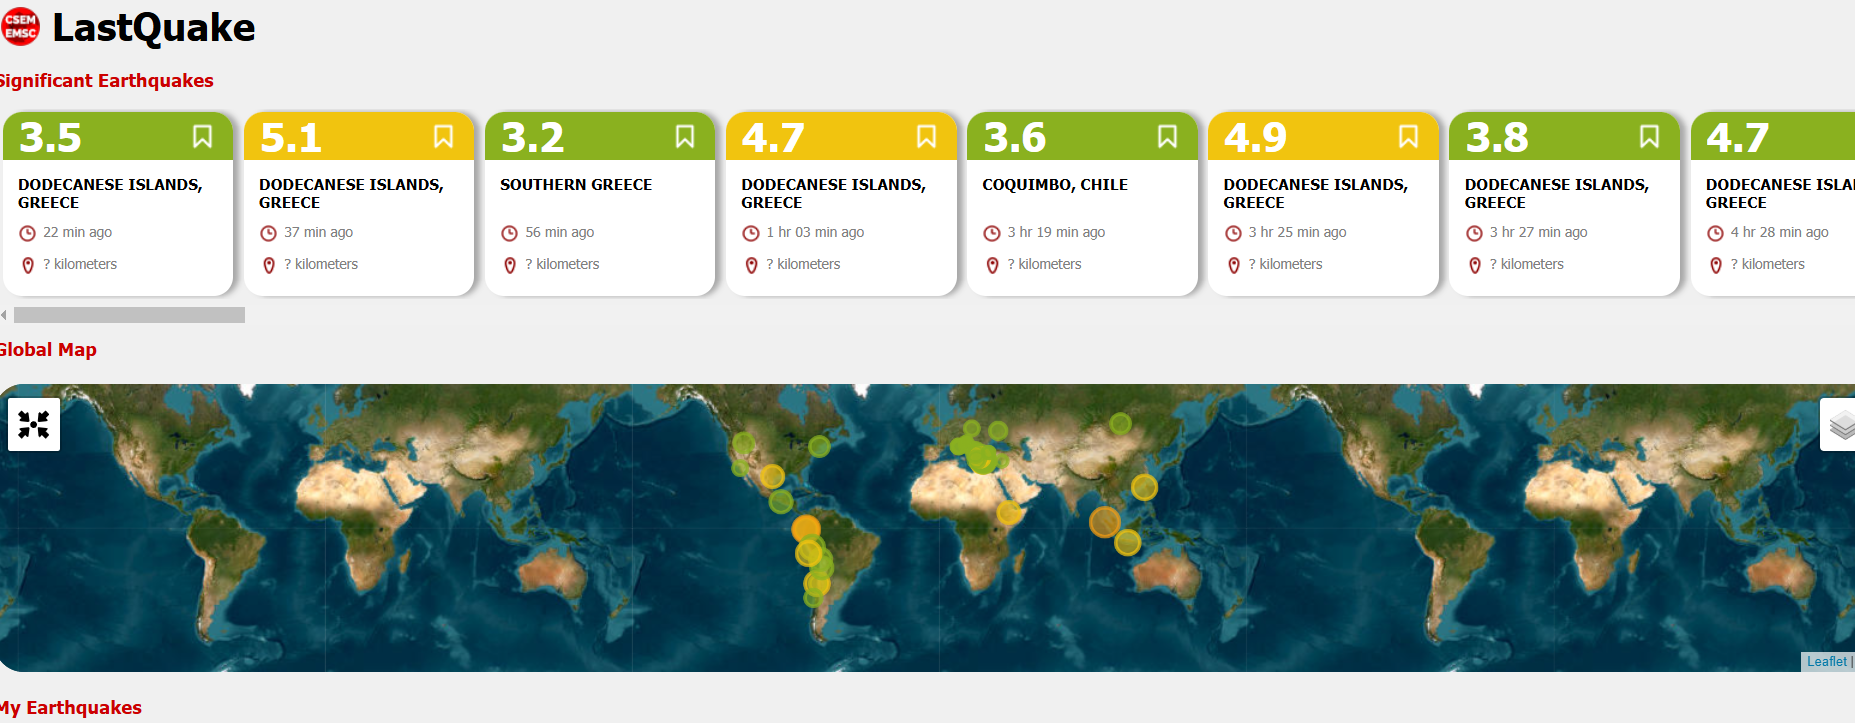
Task: Click the clock icon on 3.5 card
Action: tap(27, 233)
